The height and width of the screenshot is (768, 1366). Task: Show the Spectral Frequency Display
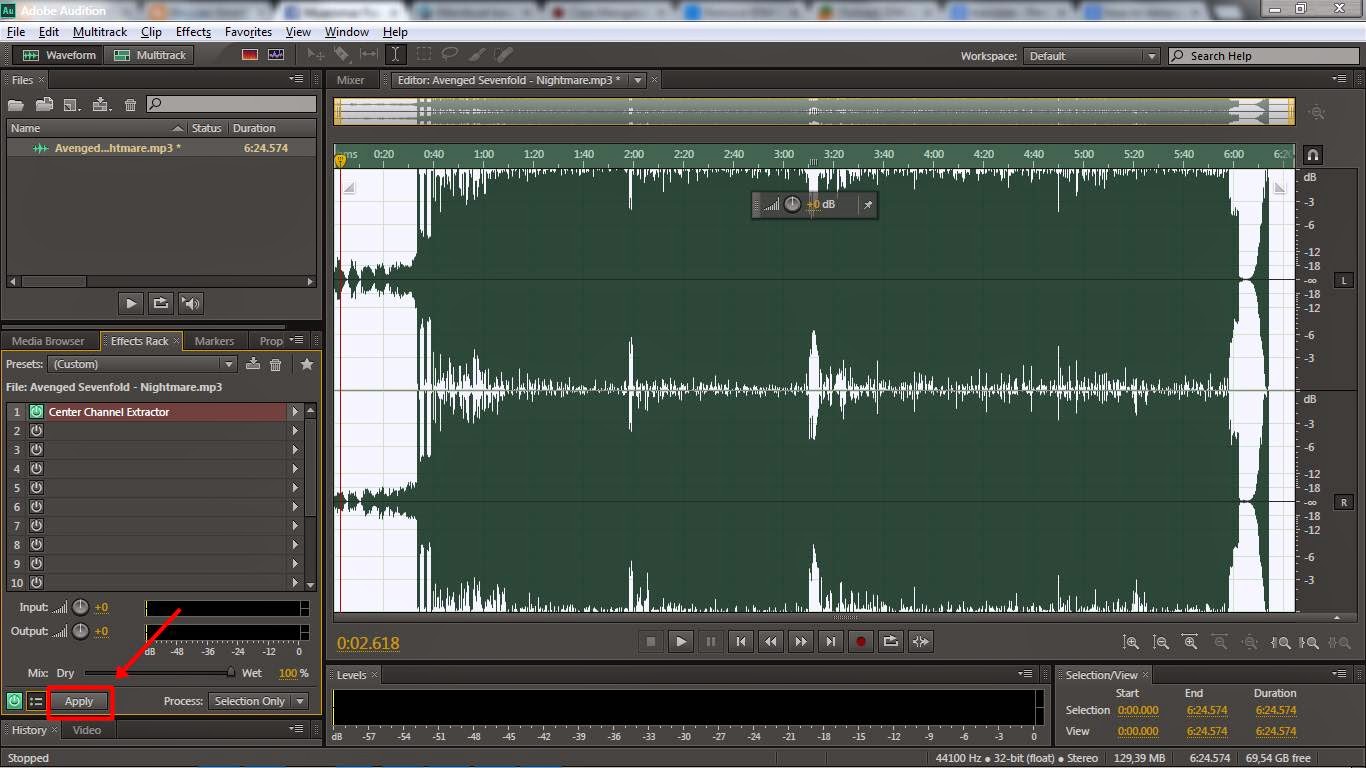pyautogui.click(x=250, y=55)
